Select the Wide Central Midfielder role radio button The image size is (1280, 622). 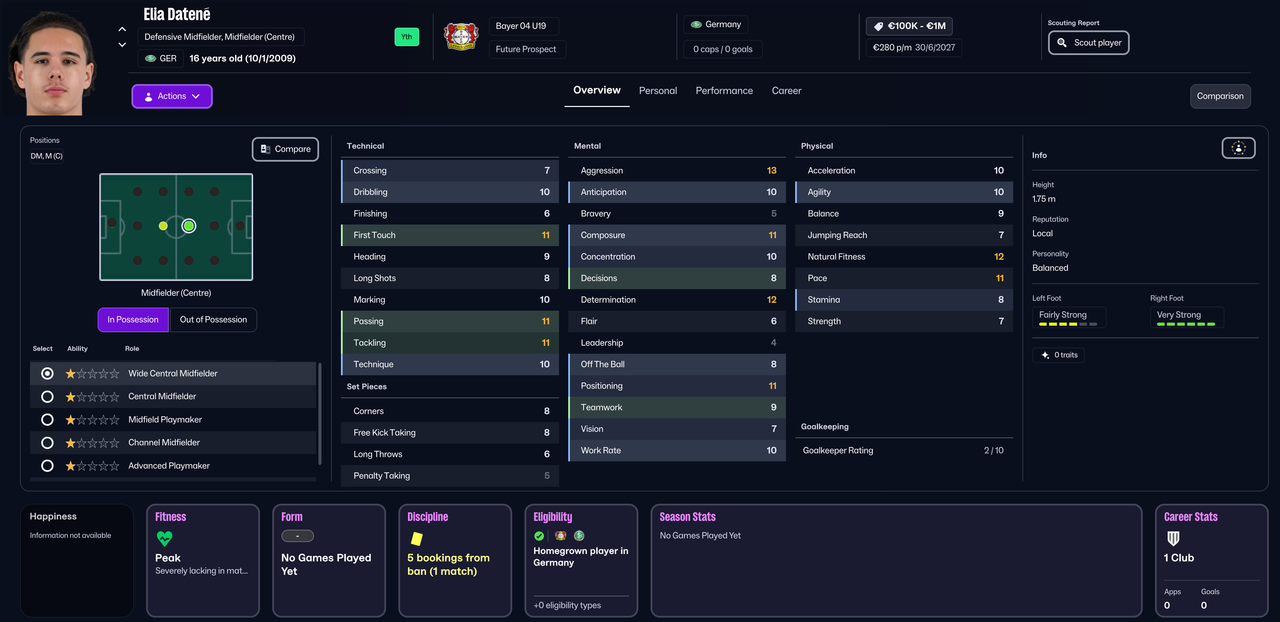tap(47, 373)
